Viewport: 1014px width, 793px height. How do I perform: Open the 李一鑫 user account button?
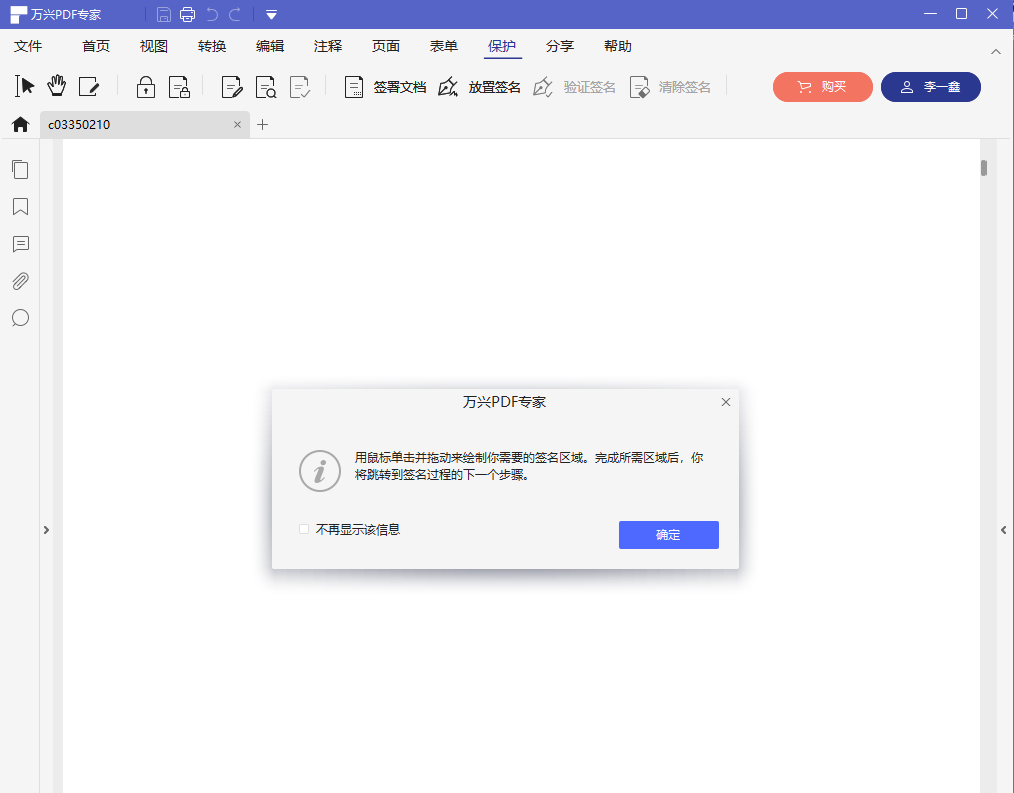coord(931,87)
